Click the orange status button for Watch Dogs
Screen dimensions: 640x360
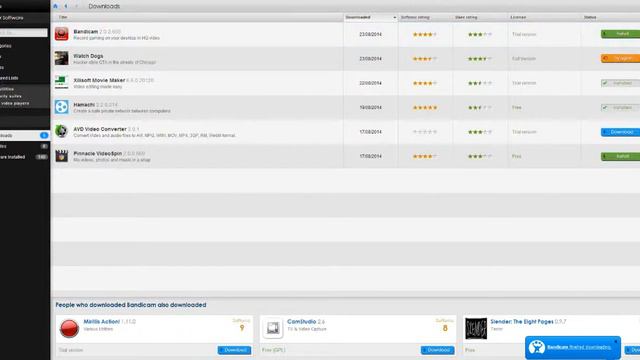tap(620, 58)
